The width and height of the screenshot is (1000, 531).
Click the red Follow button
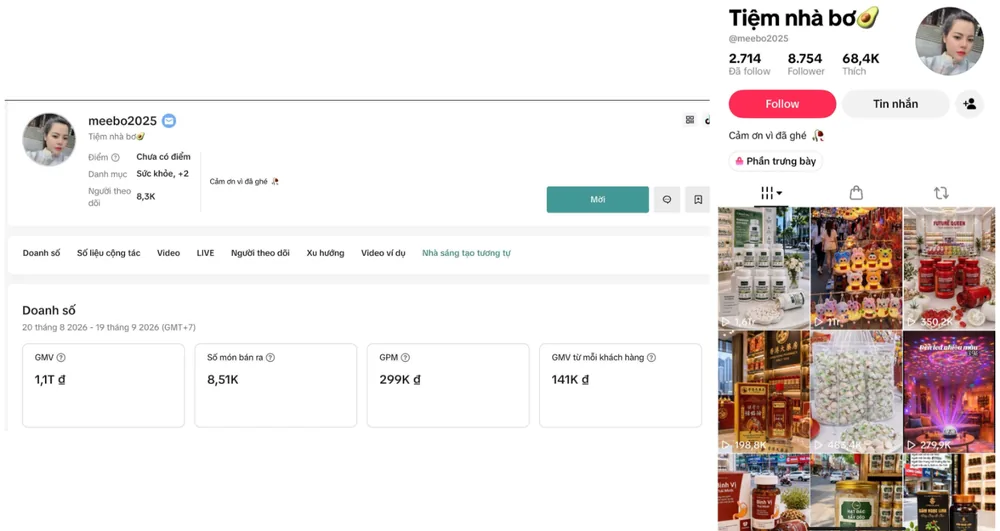(x=782, y=104)
